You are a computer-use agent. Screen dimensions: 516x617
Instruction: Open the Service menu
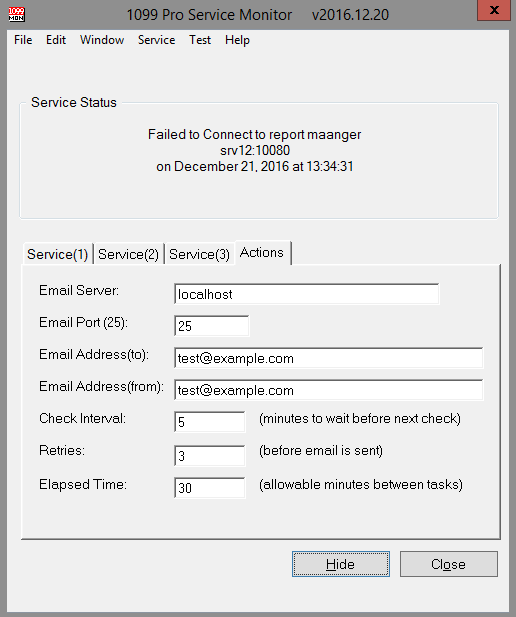(156, 40)
